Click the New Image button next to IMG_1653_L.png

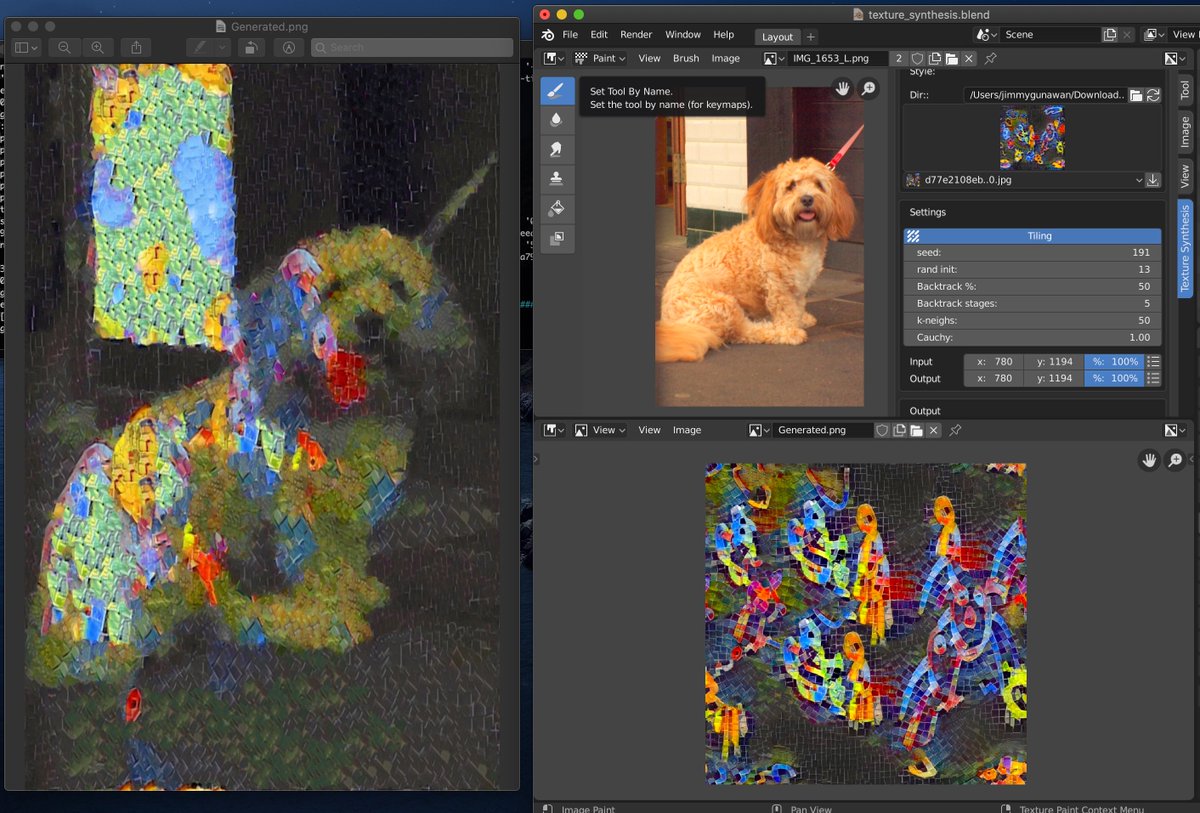(935, 58)
